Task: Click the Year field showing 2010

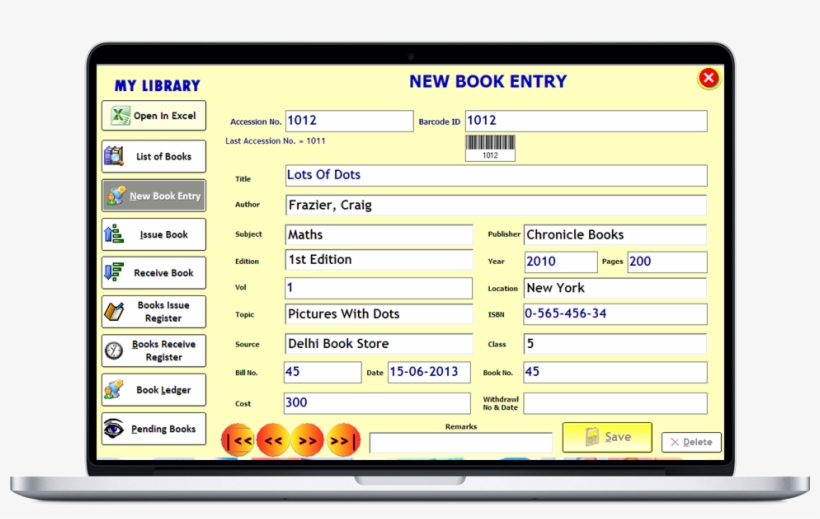Action: pyautogui.click(x=561, y=262)
